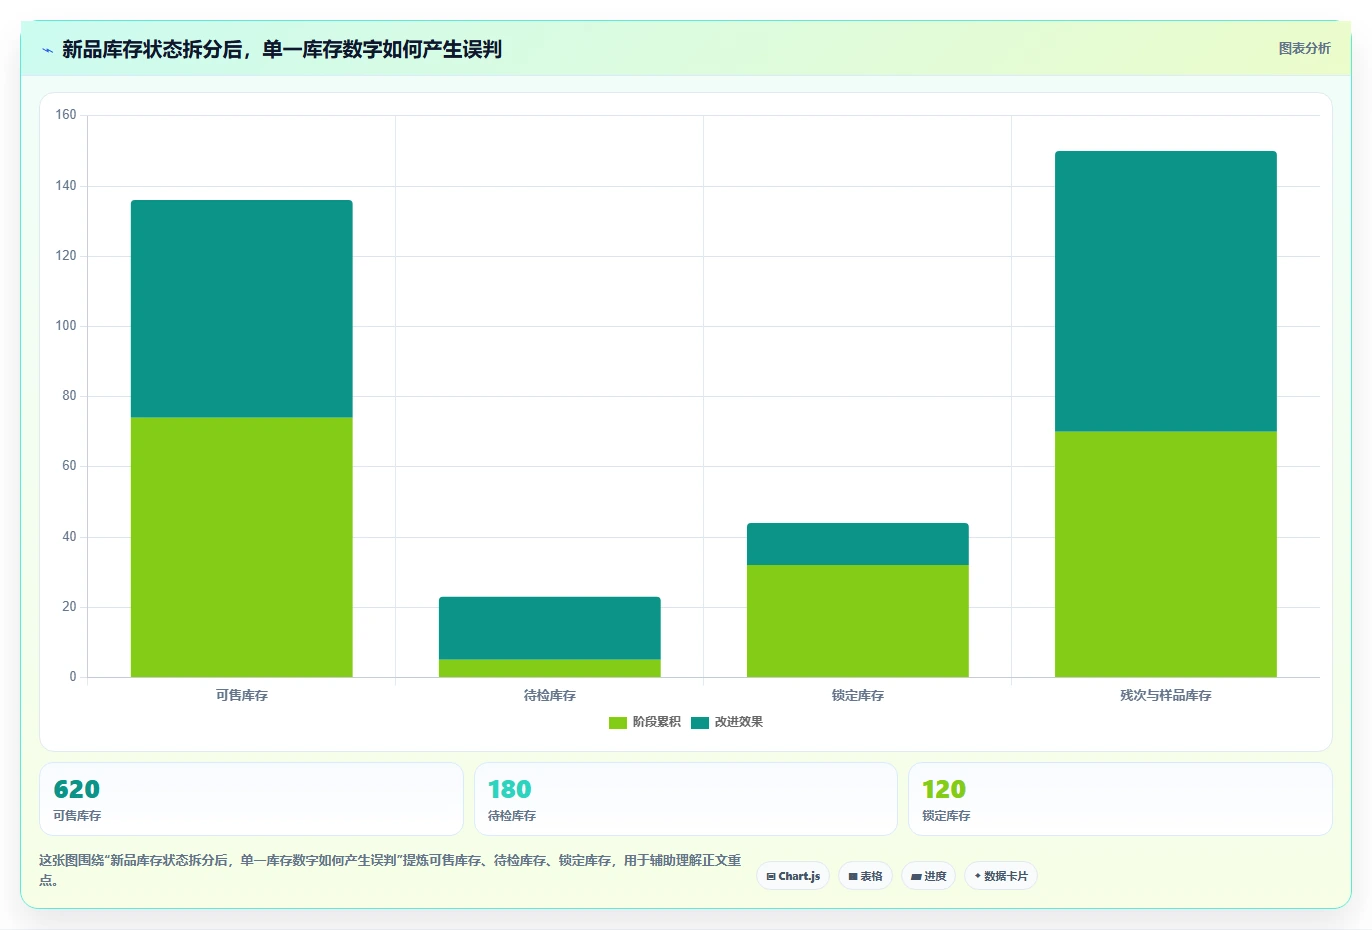Click the 锁定库存 x-axis label
Screen dimensions: 1372x930
point(858,695)
